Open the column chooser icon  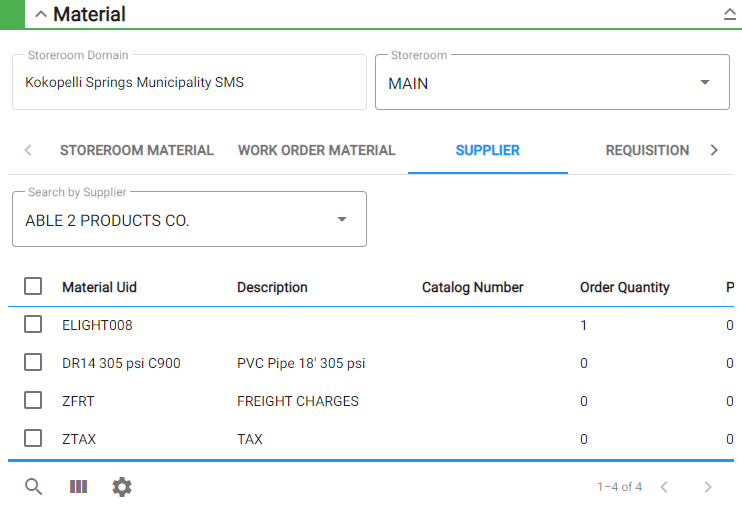point(78,487)
